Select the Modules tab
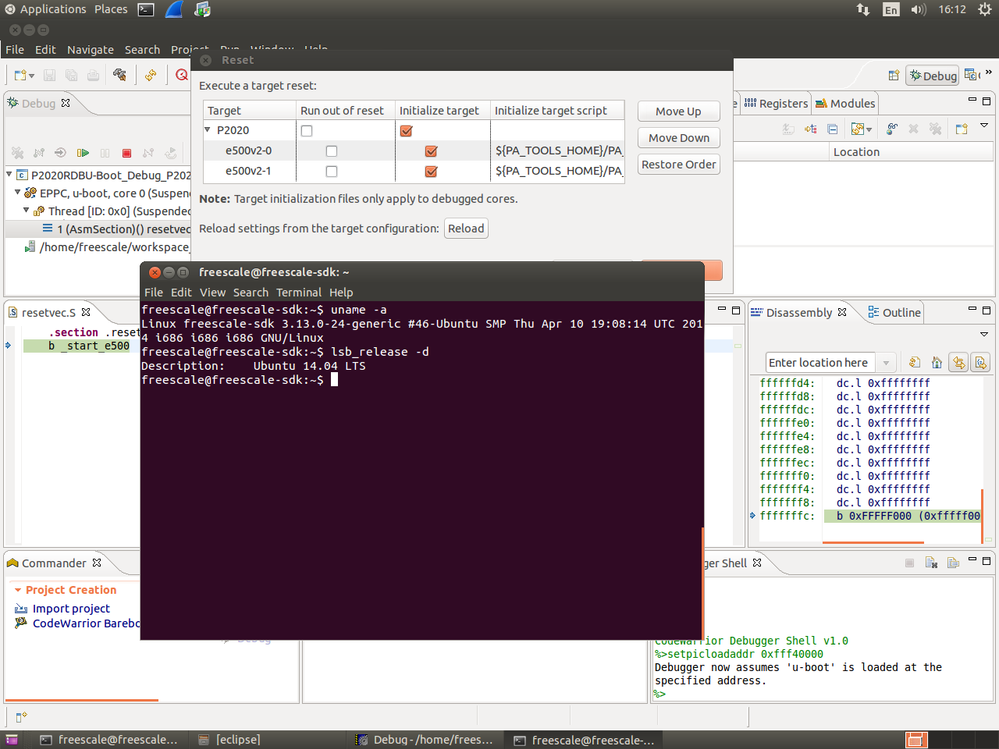The width and height of the screenshot is (999, 749). (845, 103)
